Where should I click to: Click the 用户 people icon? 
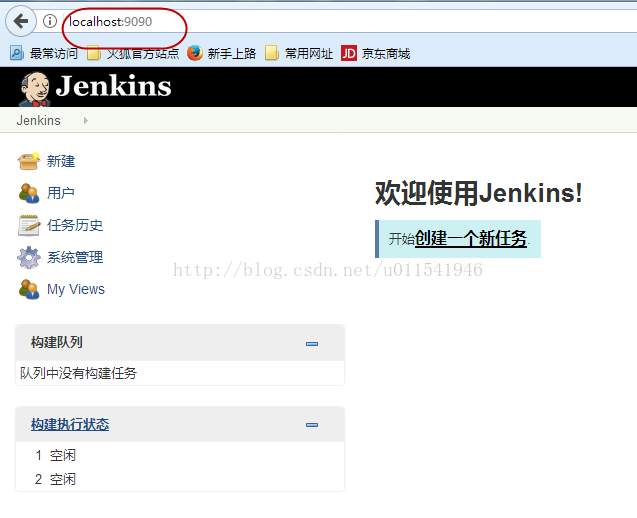(x=29, y=193)
